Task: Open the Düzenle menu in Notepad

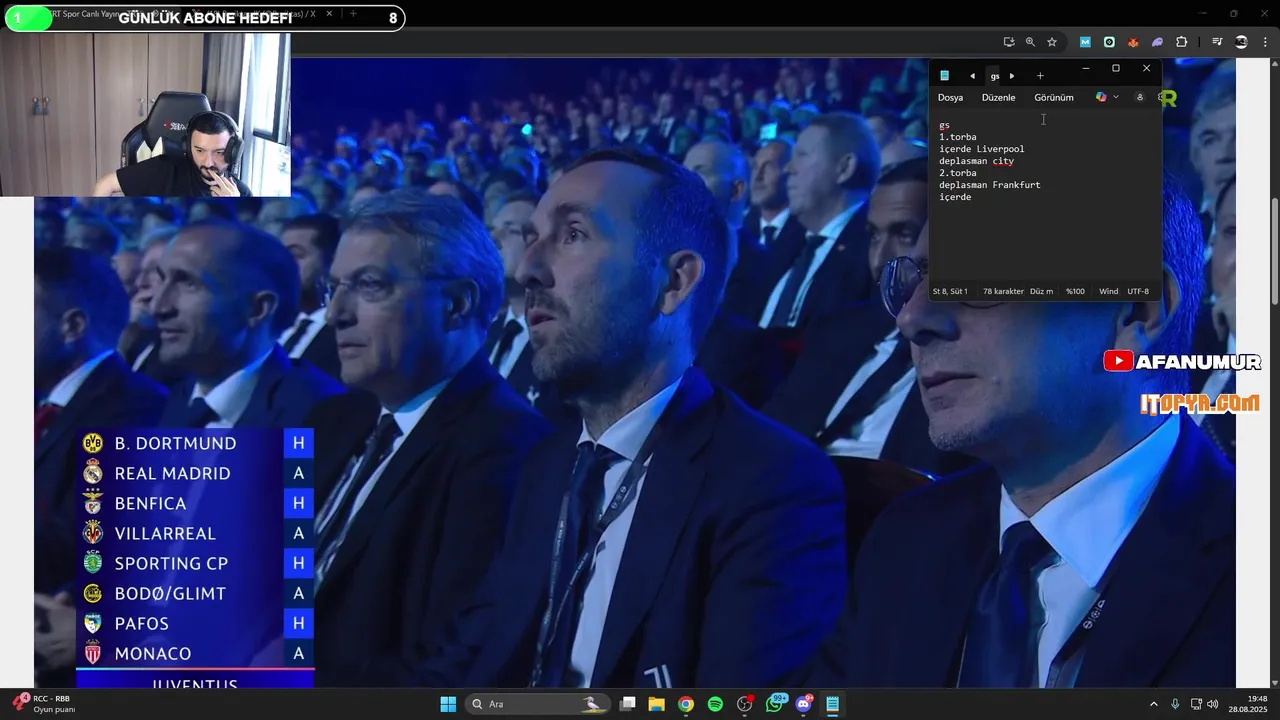Action: click(998, 97)
